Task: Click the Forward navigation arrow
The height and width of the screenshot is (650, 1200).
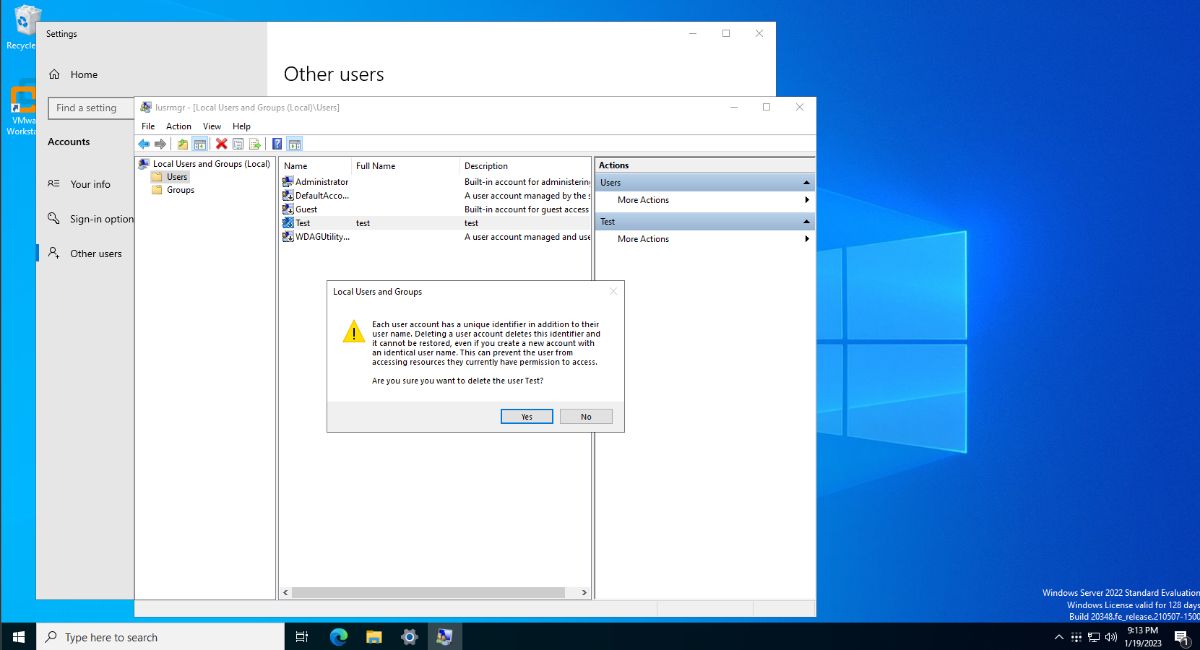Action: 160,144
